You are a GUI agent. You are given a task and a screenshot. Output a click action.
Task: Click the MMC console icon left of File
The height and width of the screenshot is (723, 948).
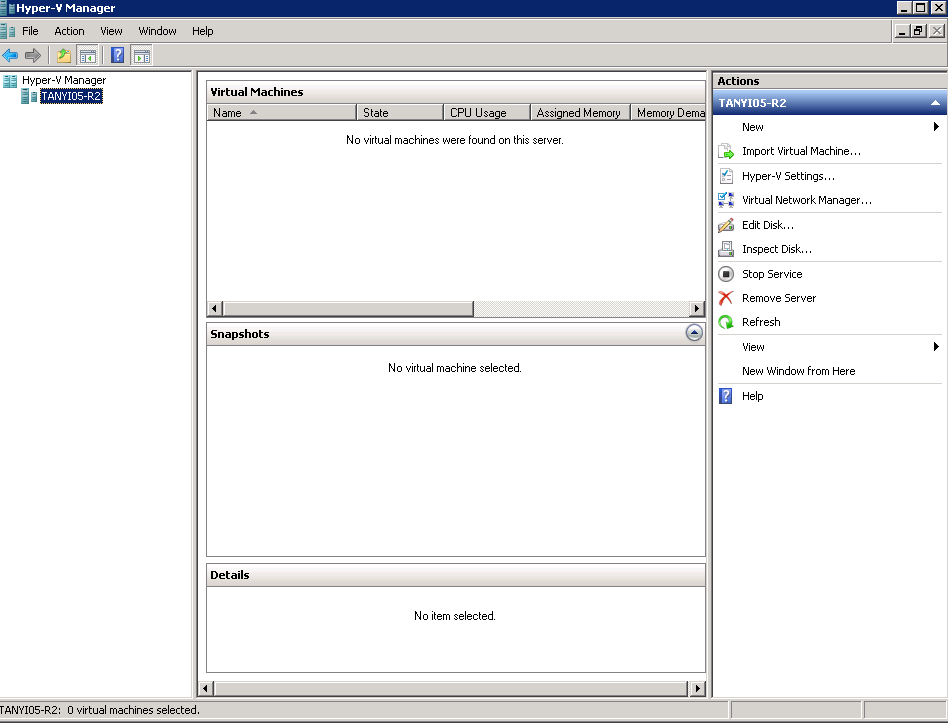click(x=8, y=31)
